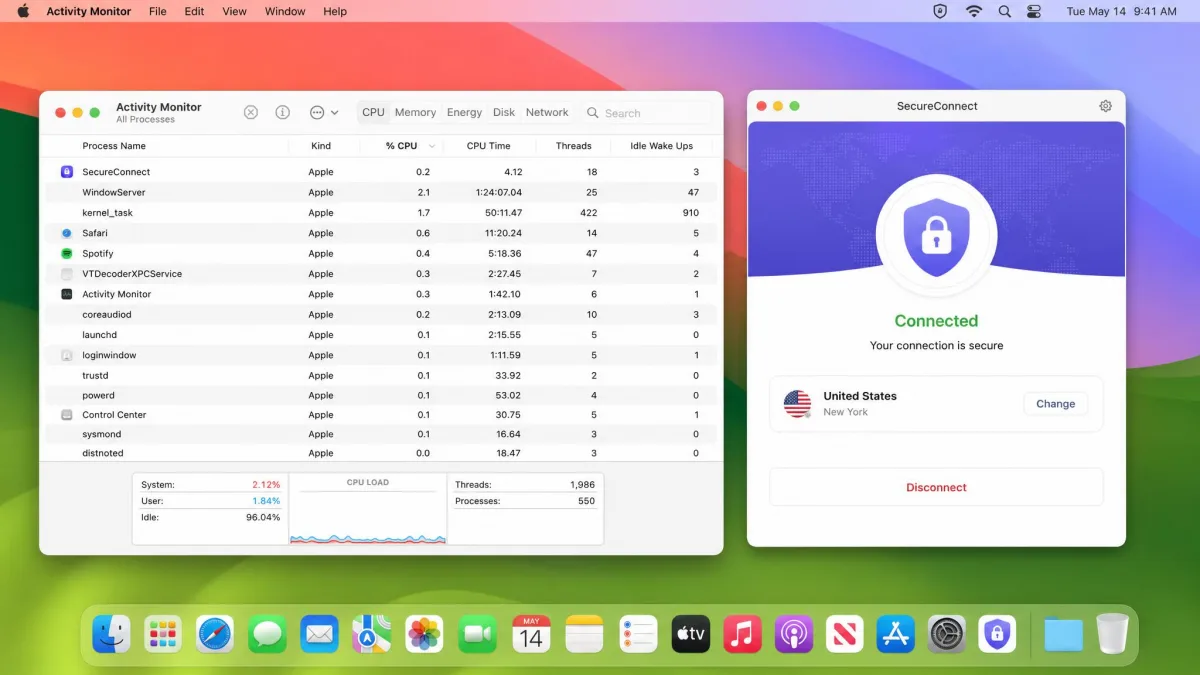Open Mail from the Dock
1200x675 pixels.
click(320, 634)
